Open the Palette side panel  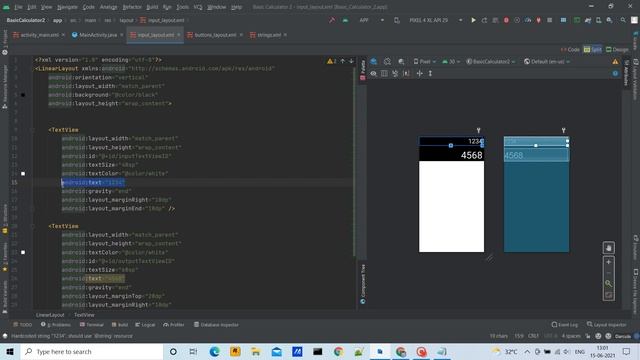click(x=362, y=70)
